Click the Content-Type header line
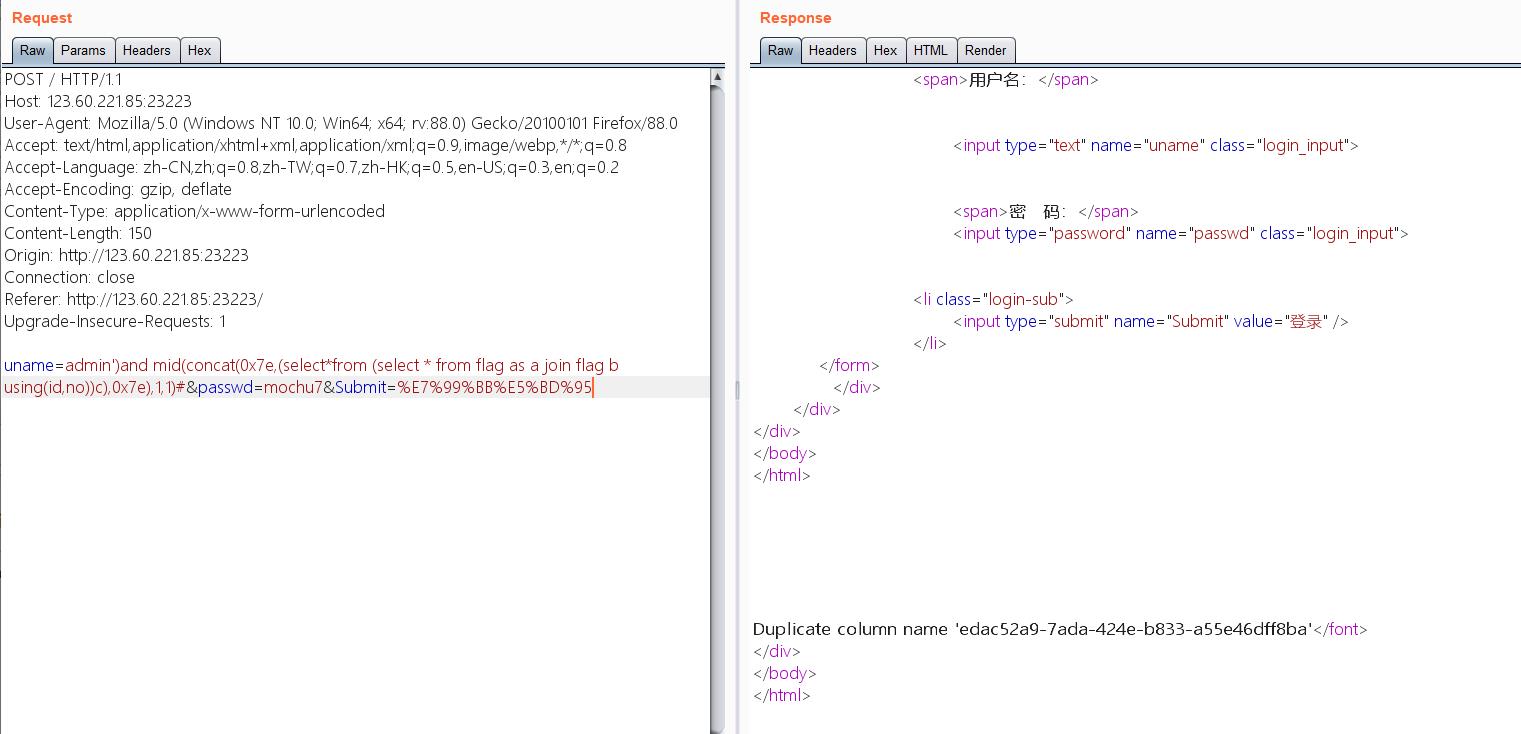The height and width of the screenshot is (734, 1521). pos(195,211)
